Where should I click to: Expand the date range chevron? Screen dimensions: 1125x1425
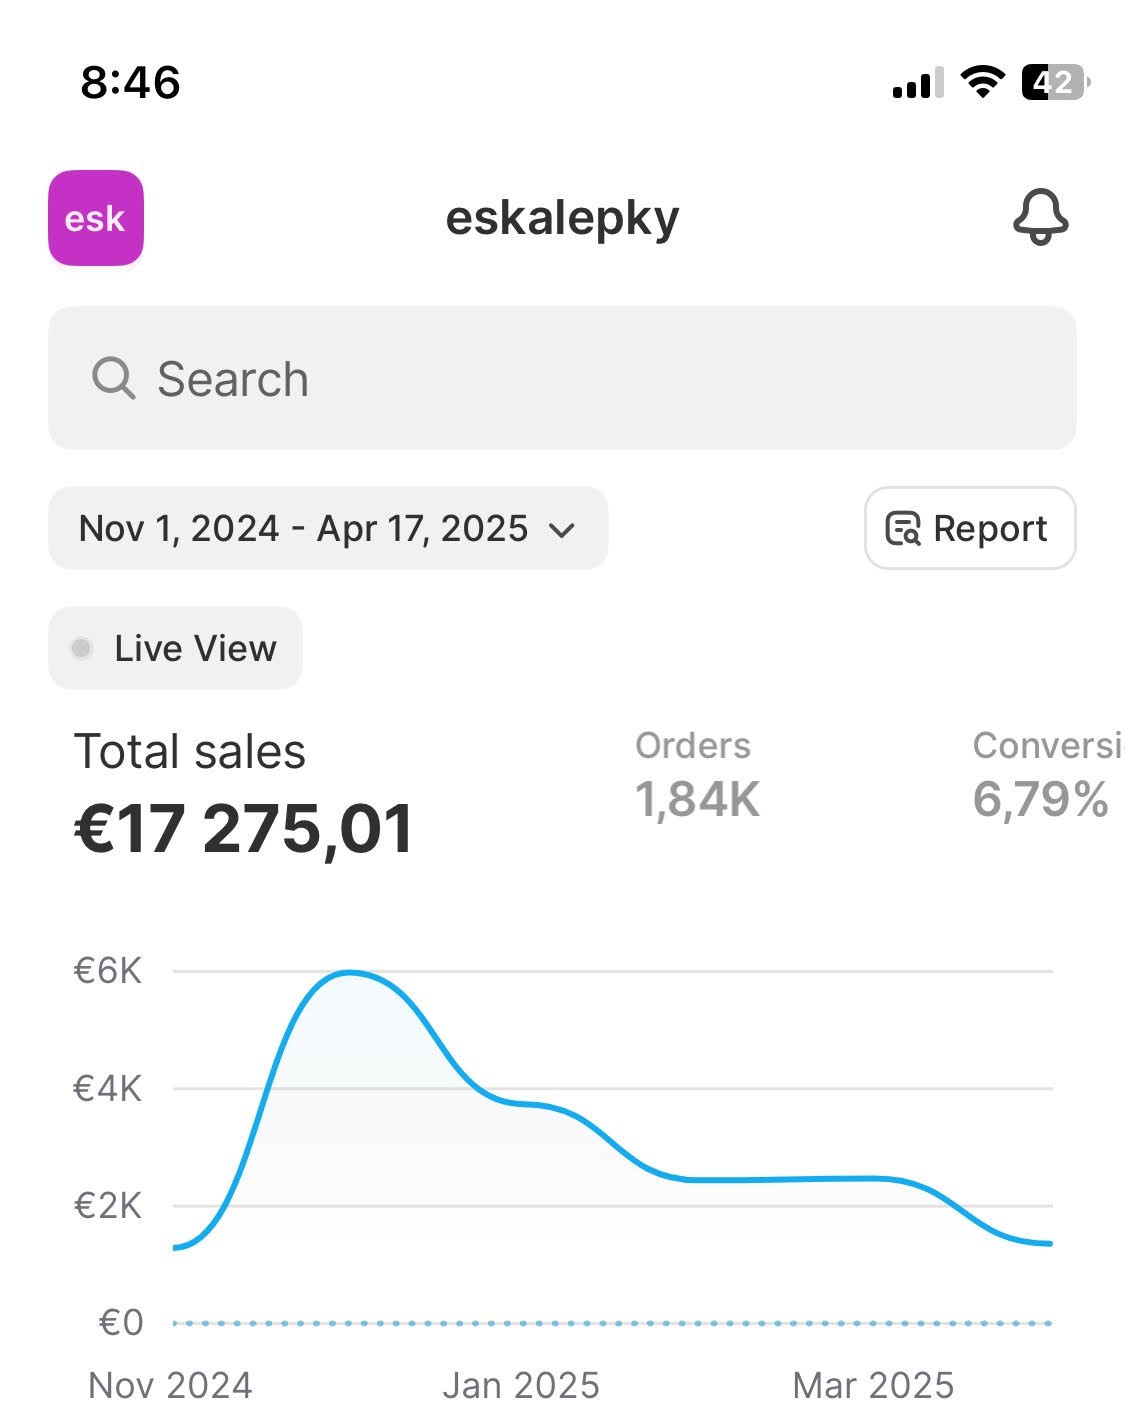(x=563, y=530)
